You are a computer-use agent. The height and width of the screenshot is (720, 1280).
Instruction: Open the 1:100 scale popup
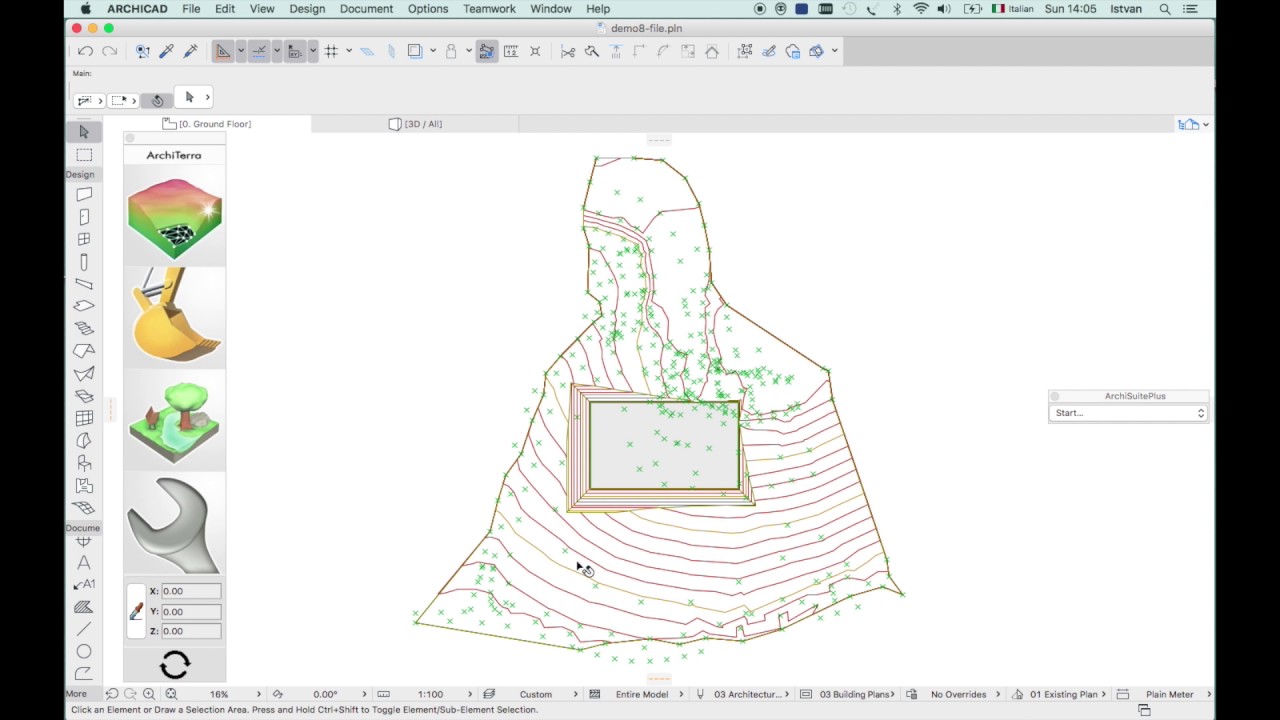pos(469,694)
